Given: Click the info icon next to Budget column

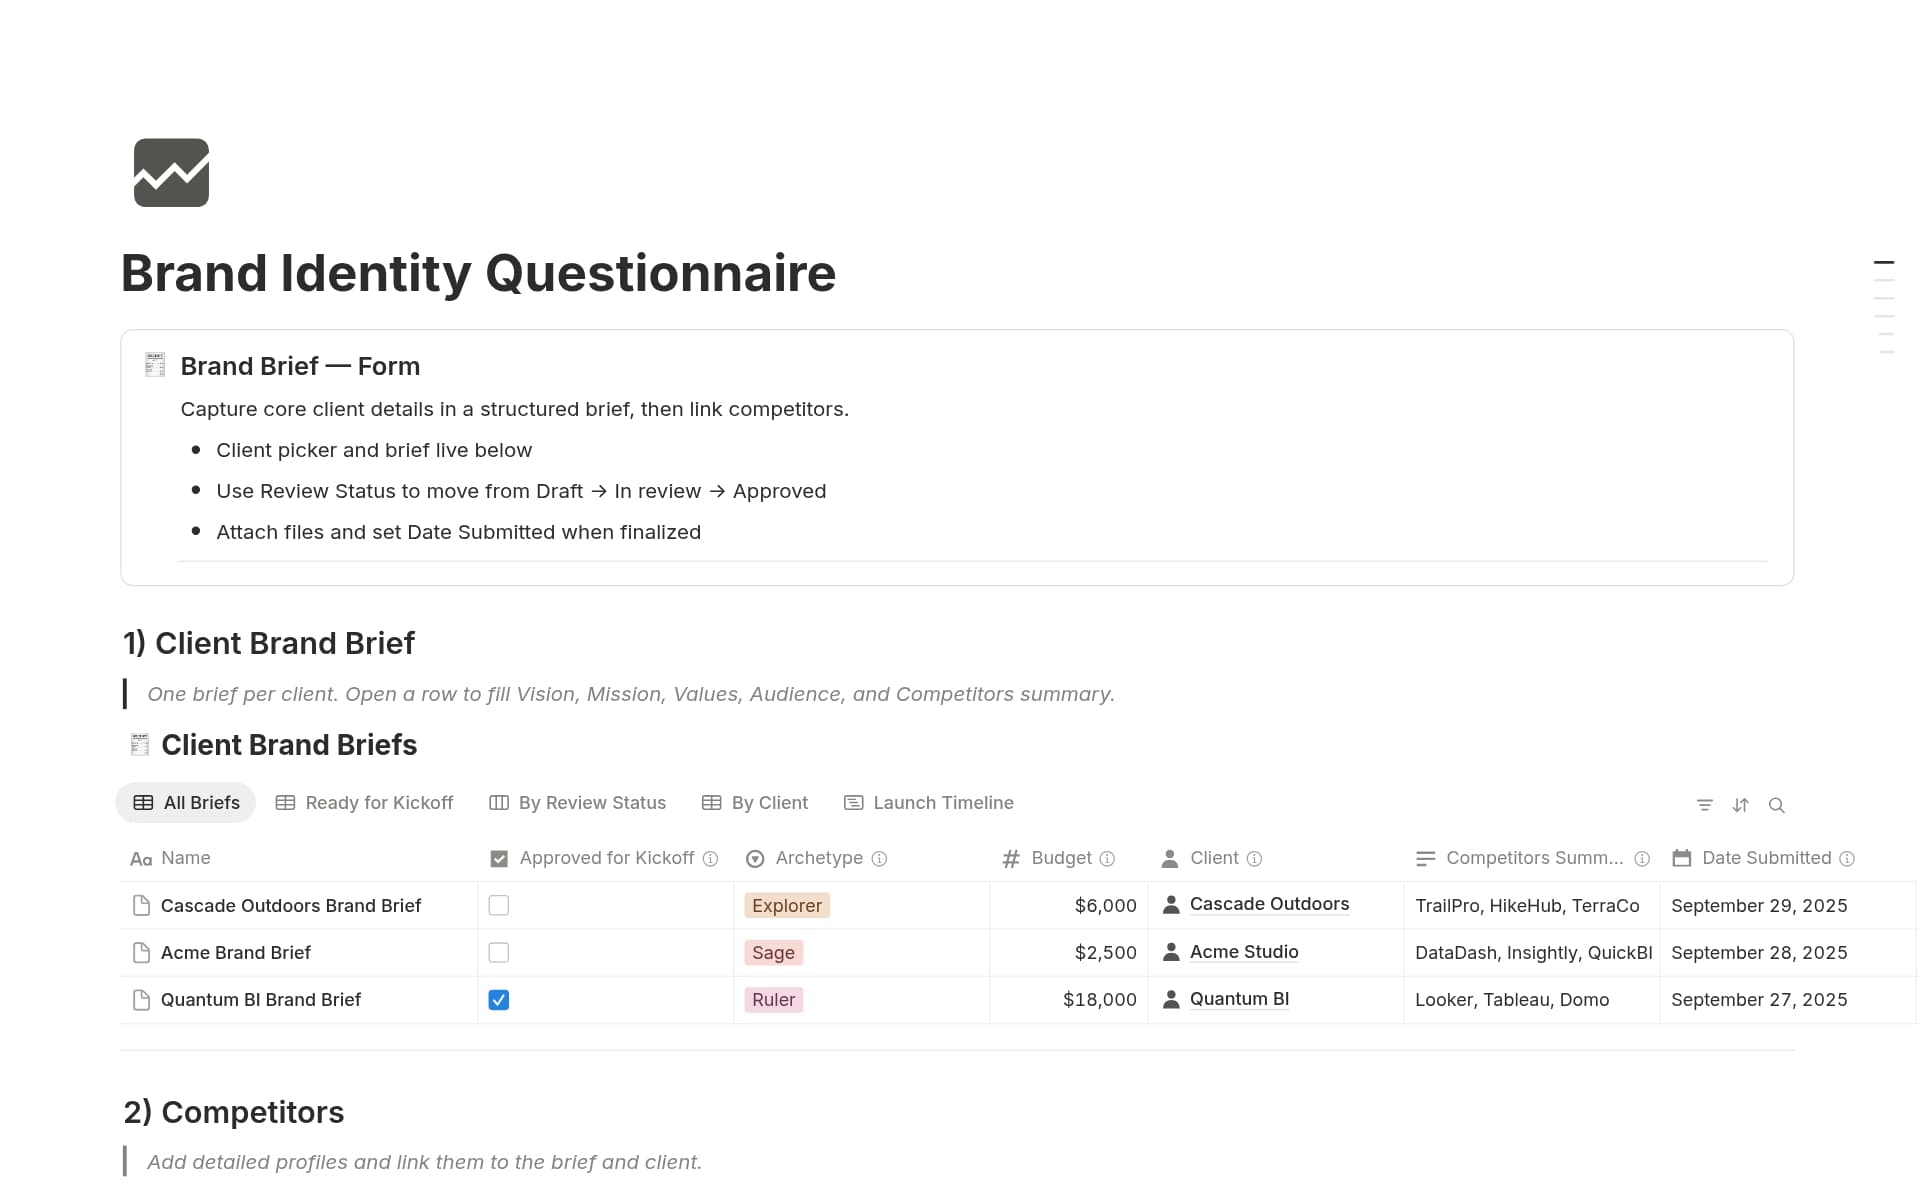Looking at the screenshot, I should (1107, 858).
